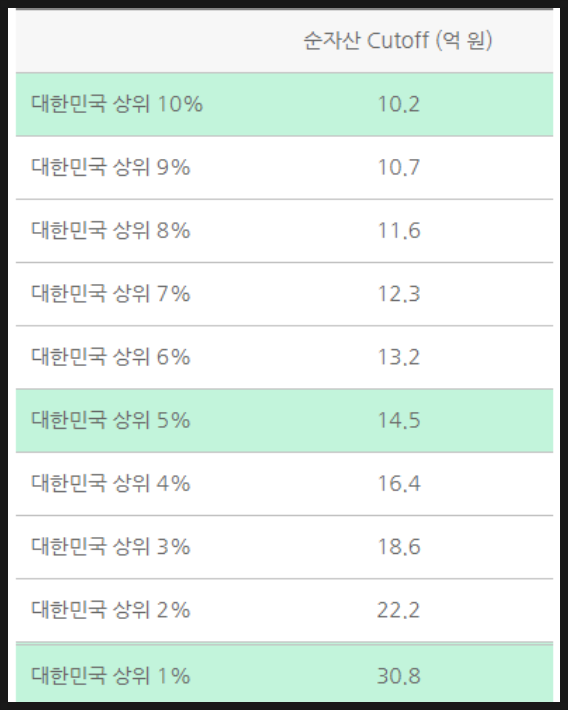This screenshot has width=568, height=710.
Task: Select the 대한민국 상위 10% row label
Action: pyautogui.click(x=117, y=104)
